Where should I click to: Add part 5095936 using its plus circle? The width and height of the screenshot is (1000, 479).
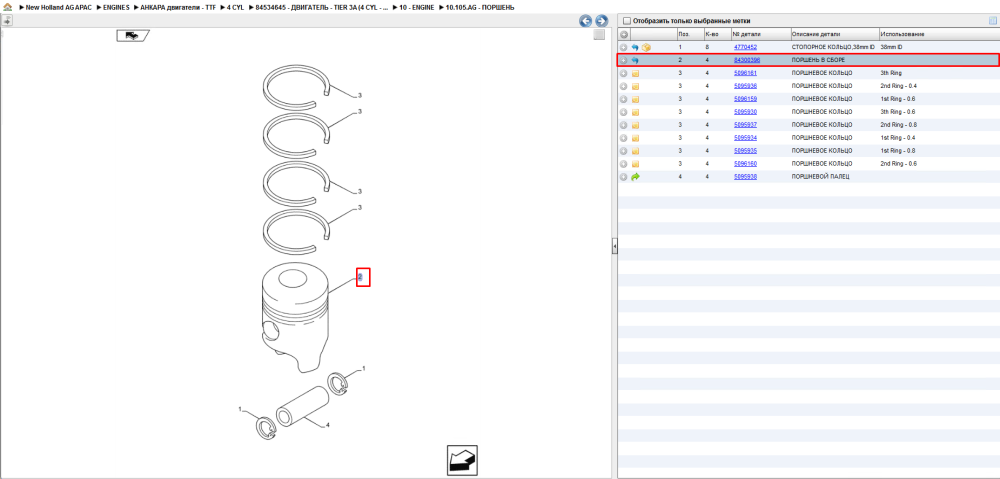click(x=624, y=86)
